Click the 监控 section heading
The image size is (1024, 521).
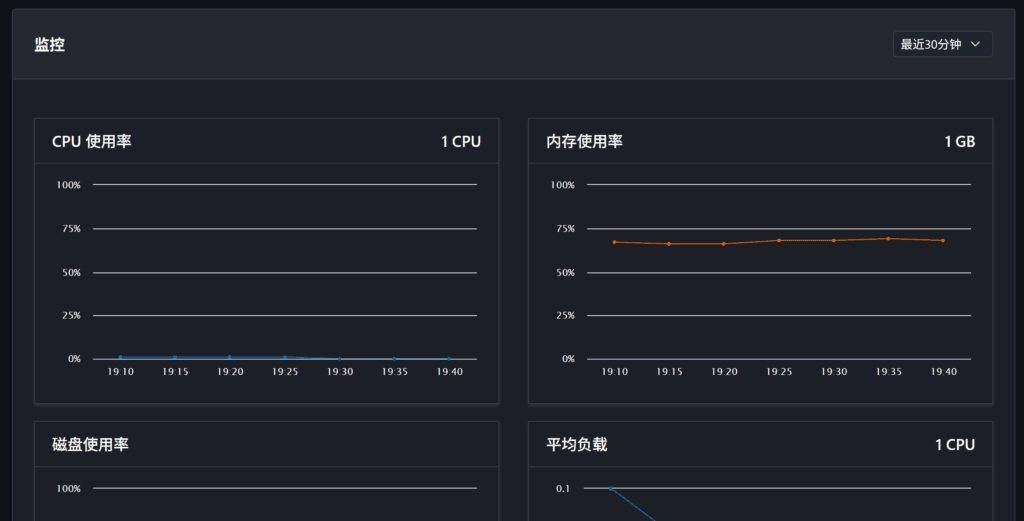50,44
